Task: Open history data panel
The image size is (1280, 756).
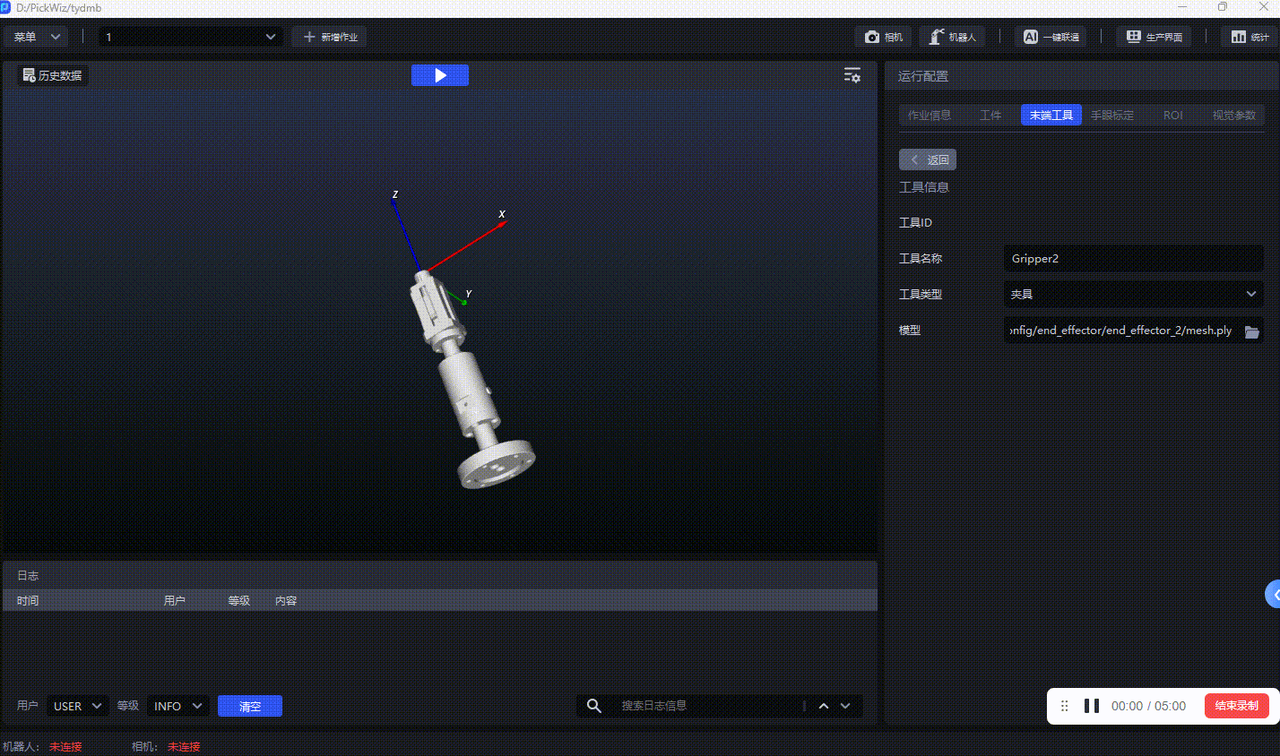Action: tap(53, 75)
